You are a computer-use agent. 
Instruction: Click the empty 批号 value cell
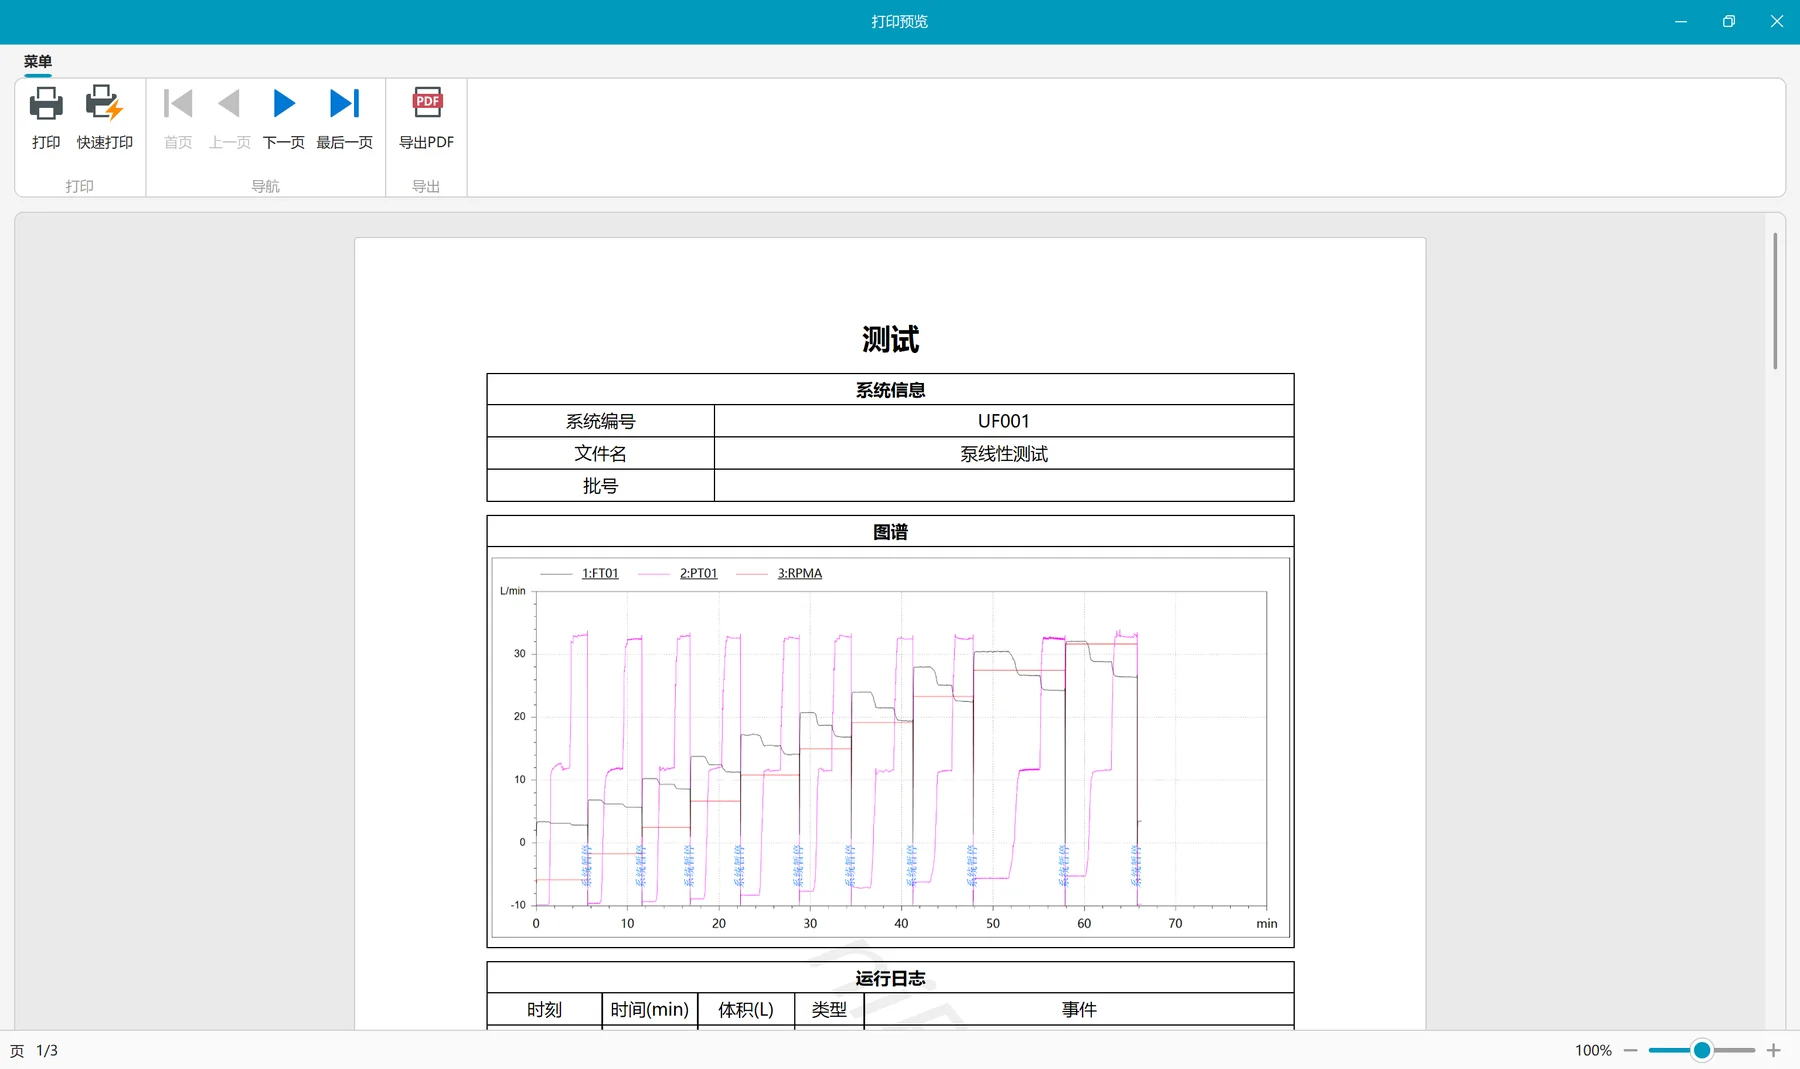1004,486
